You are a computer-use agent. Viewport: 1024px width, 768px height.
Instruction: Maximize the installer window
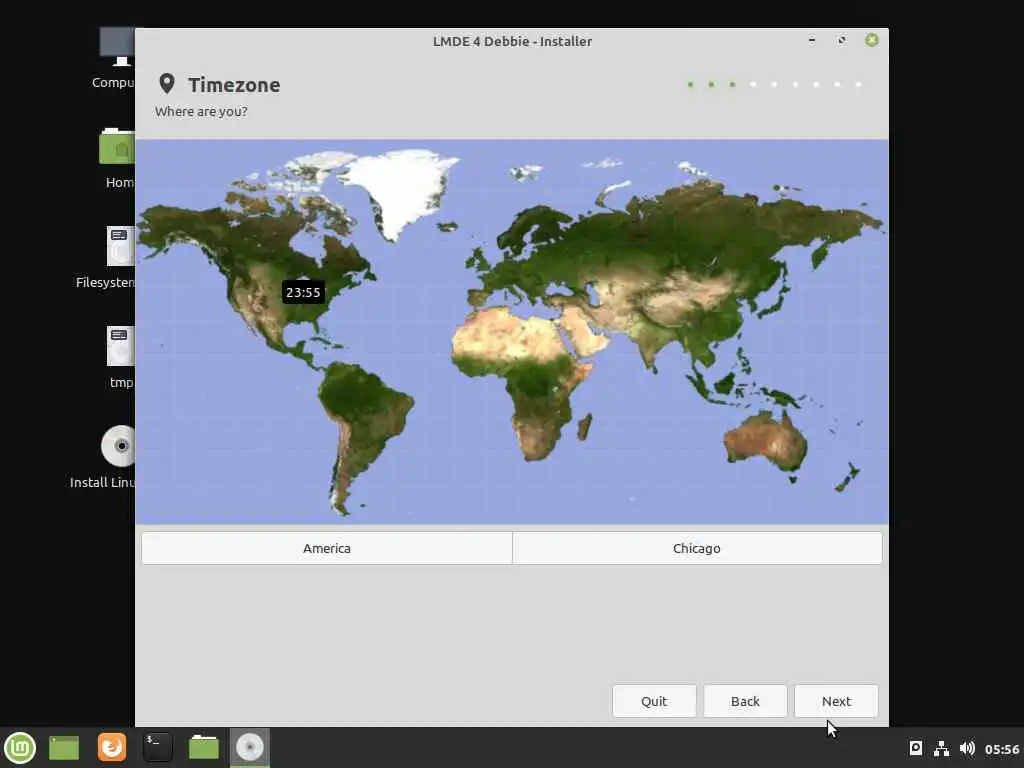842,40
